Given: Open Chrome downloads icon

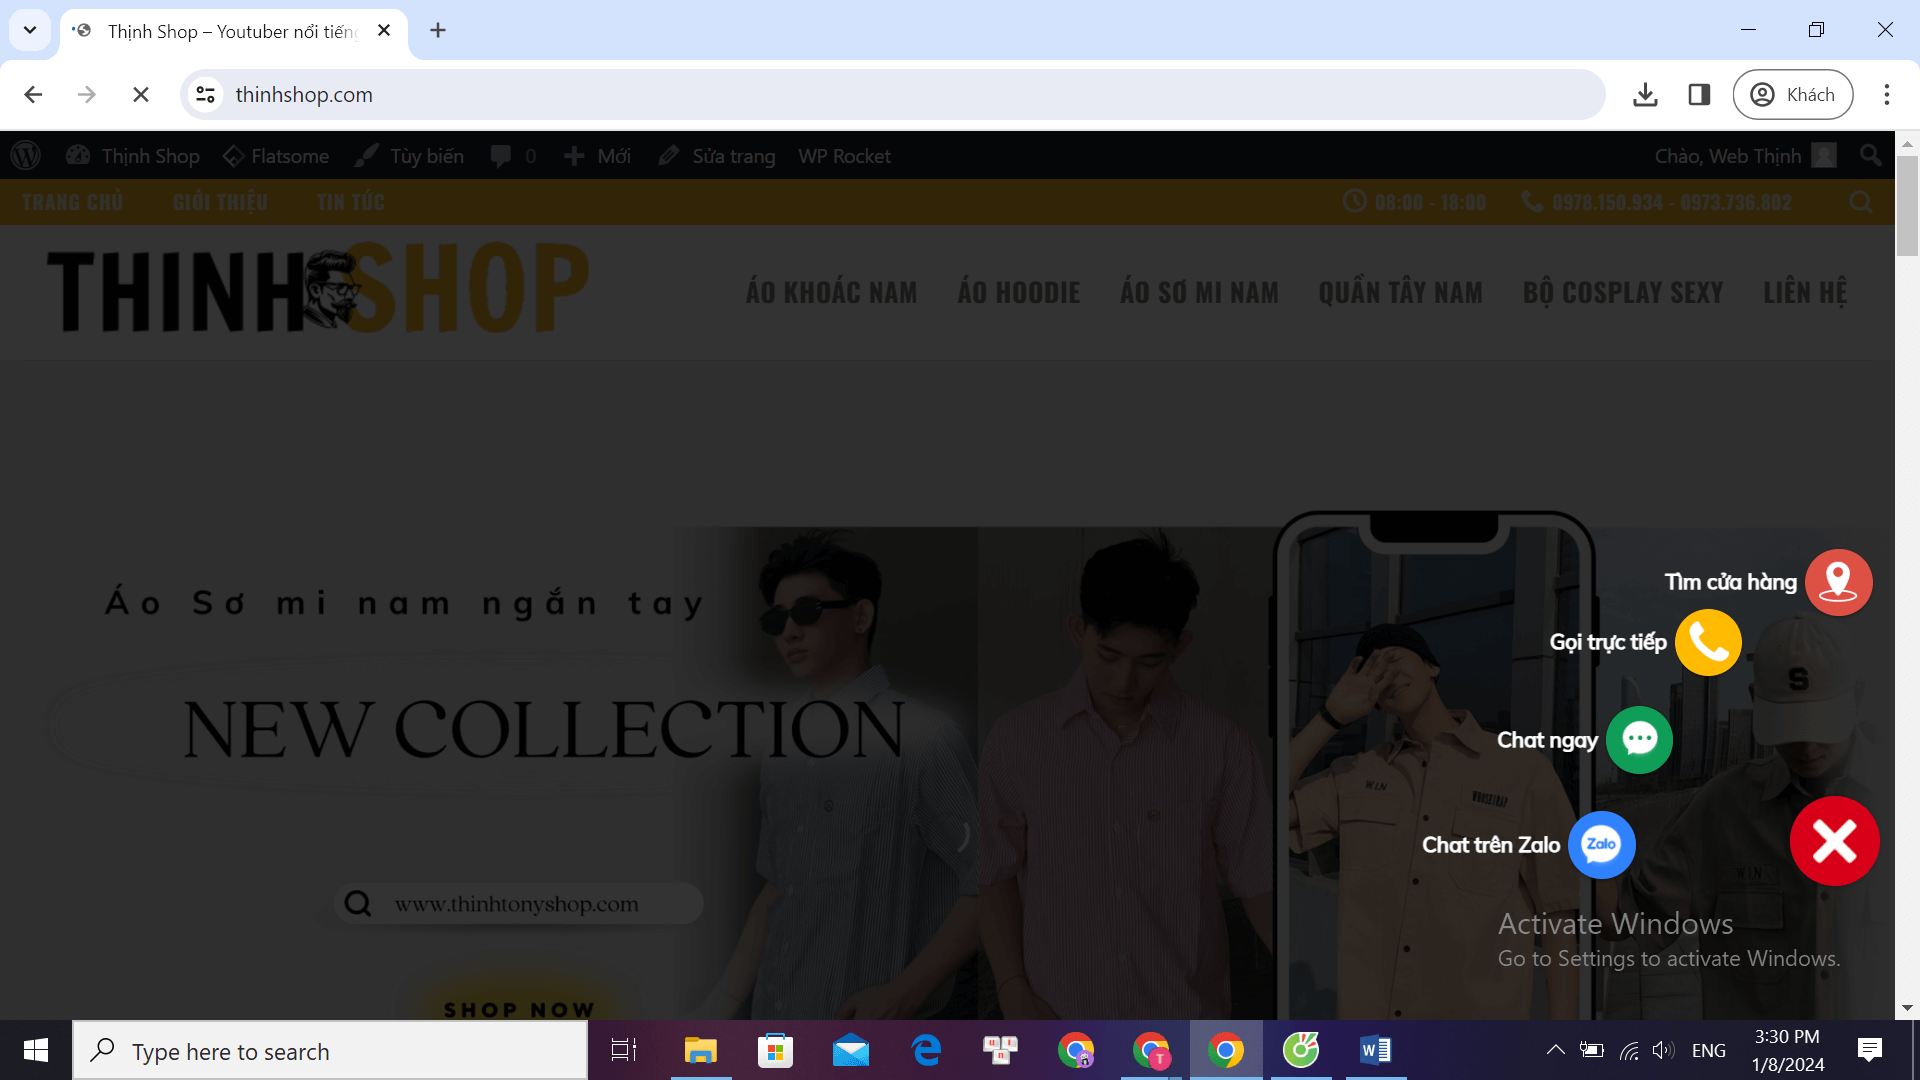Looking at the screenshot, I should tap(1645, 94).
